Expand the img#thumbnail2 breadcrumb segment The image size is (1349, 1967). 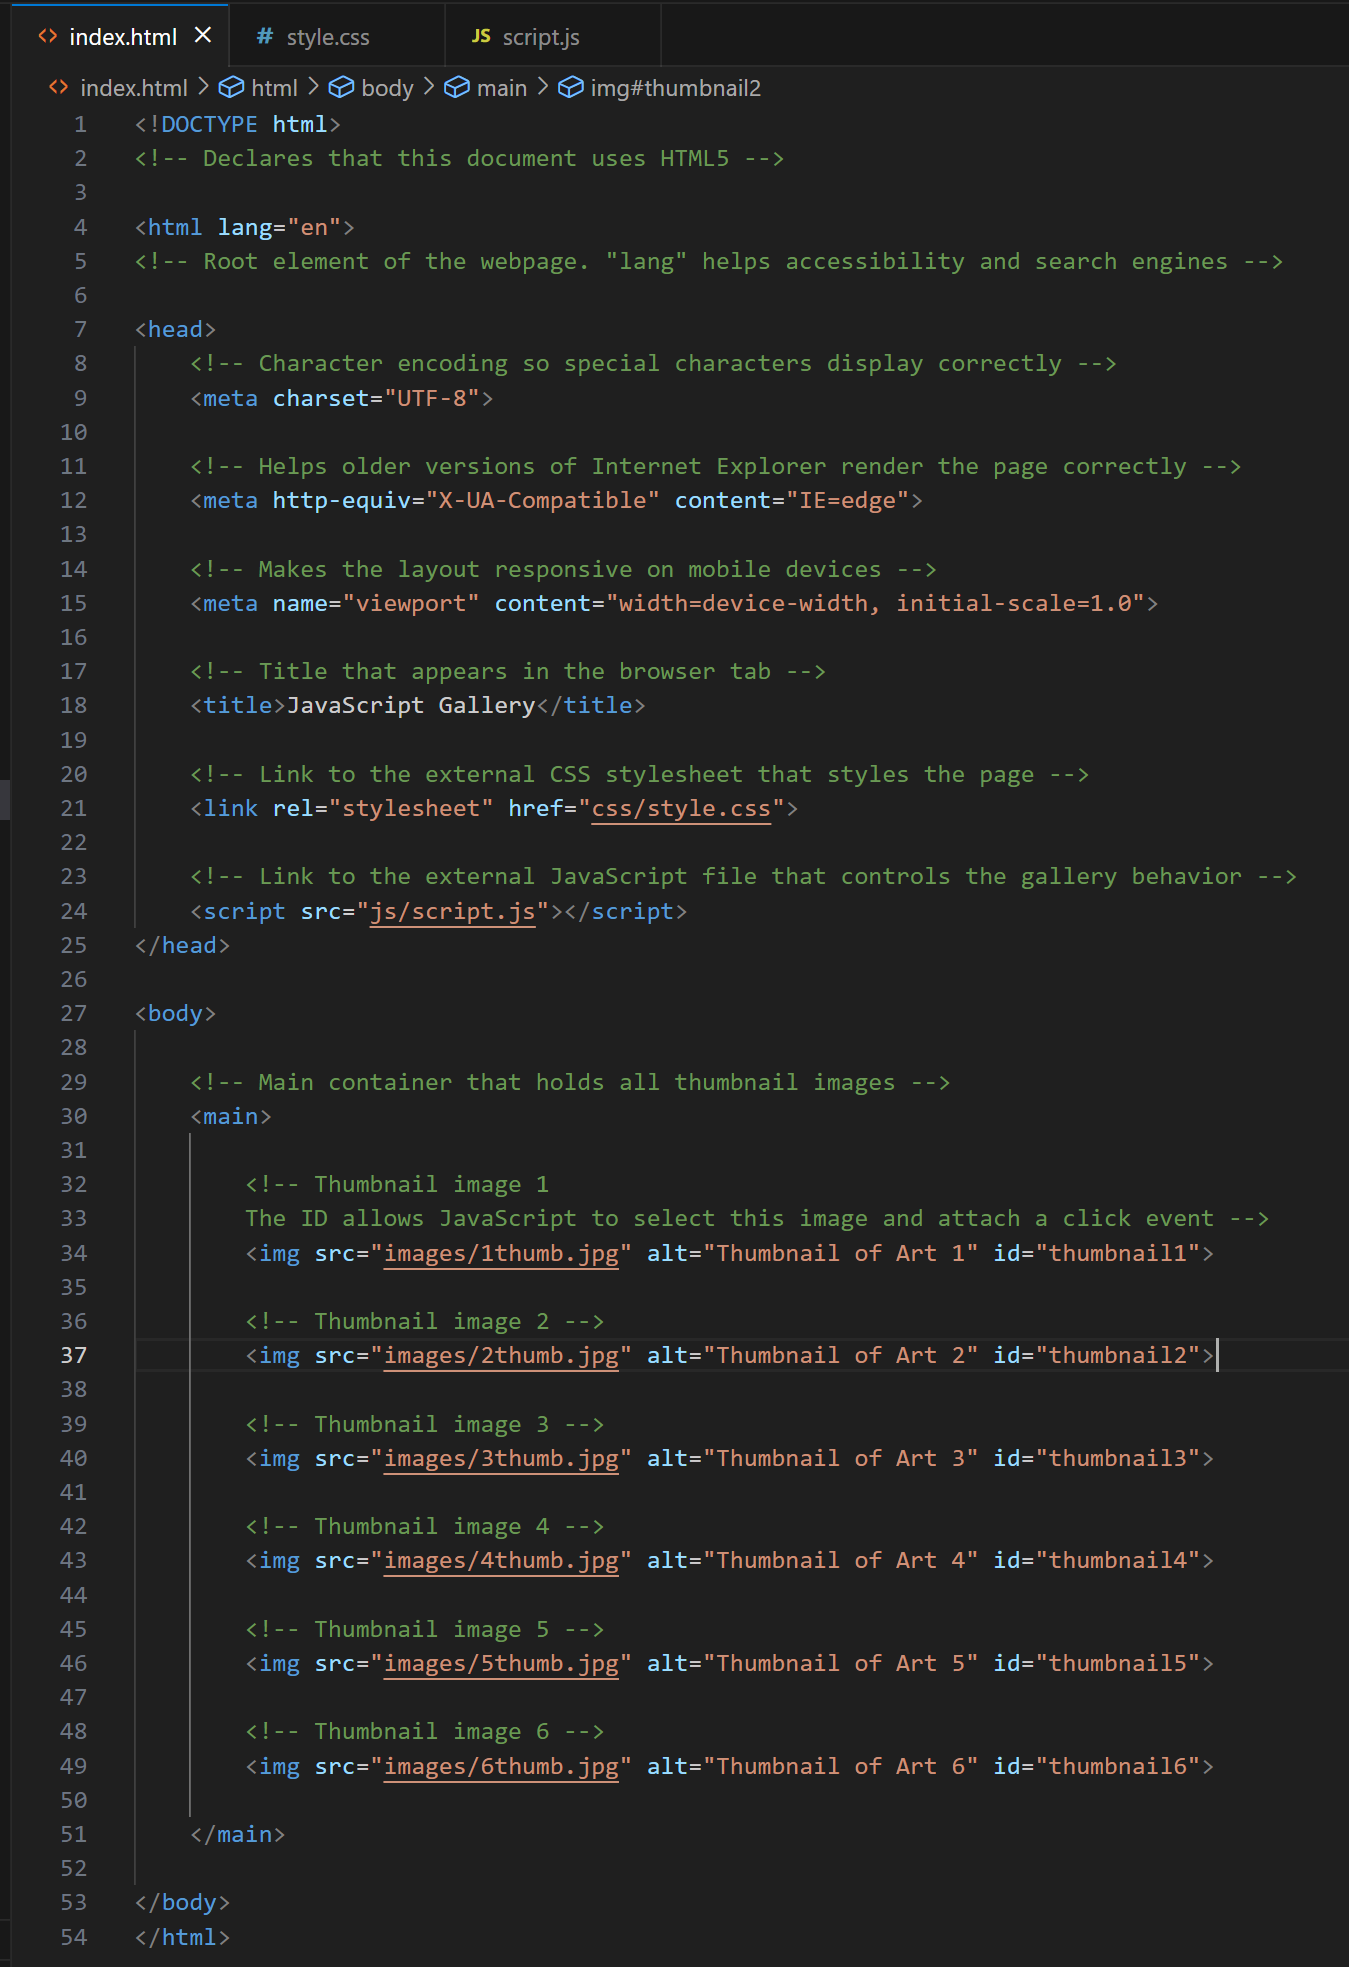[x=675, y=88]
